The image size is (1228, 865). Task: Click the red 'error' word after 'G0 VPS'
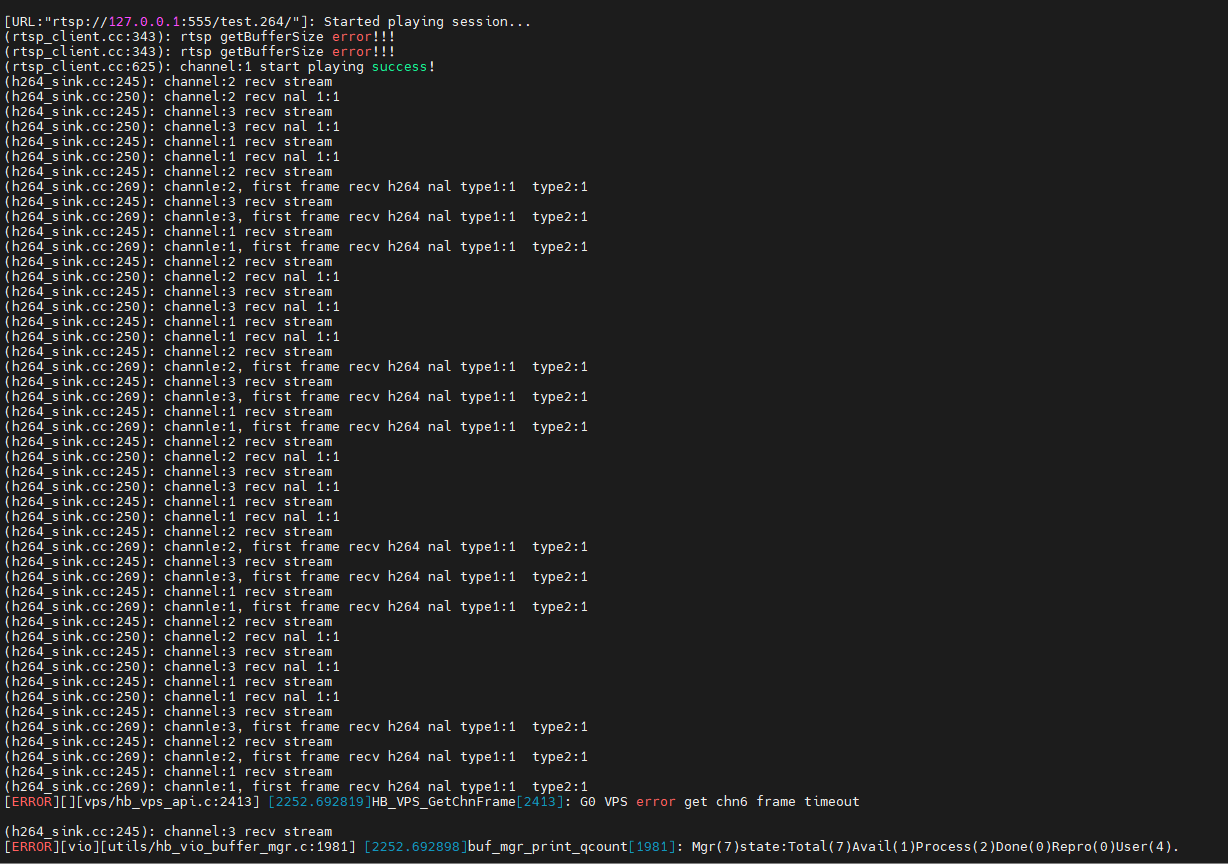[655, 802]
